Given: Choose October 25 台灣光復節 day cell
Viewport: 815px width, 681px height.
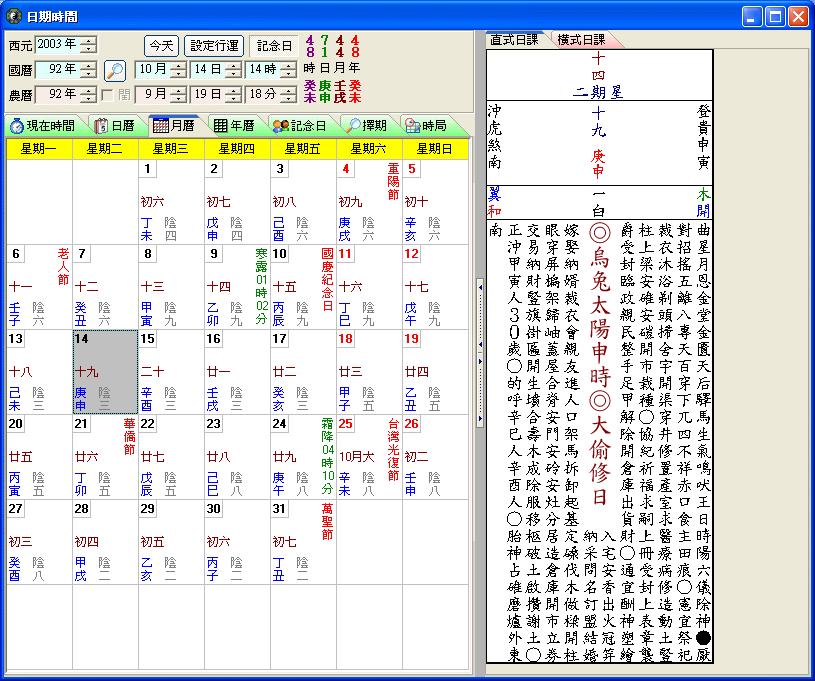Looking at the screenshot, I should [x=369, y=457].
